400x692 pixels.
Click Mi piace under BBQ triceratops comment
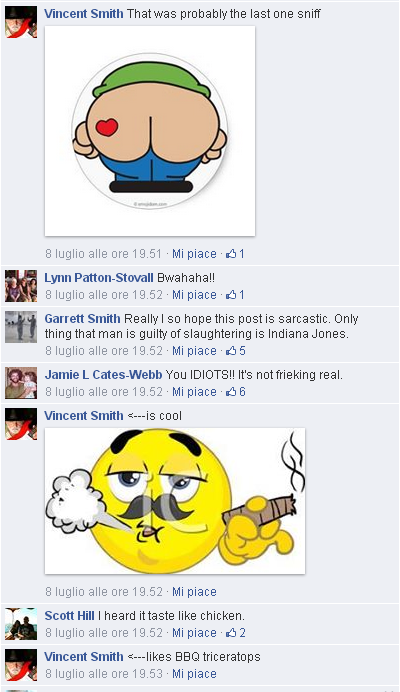pos(194,674)
